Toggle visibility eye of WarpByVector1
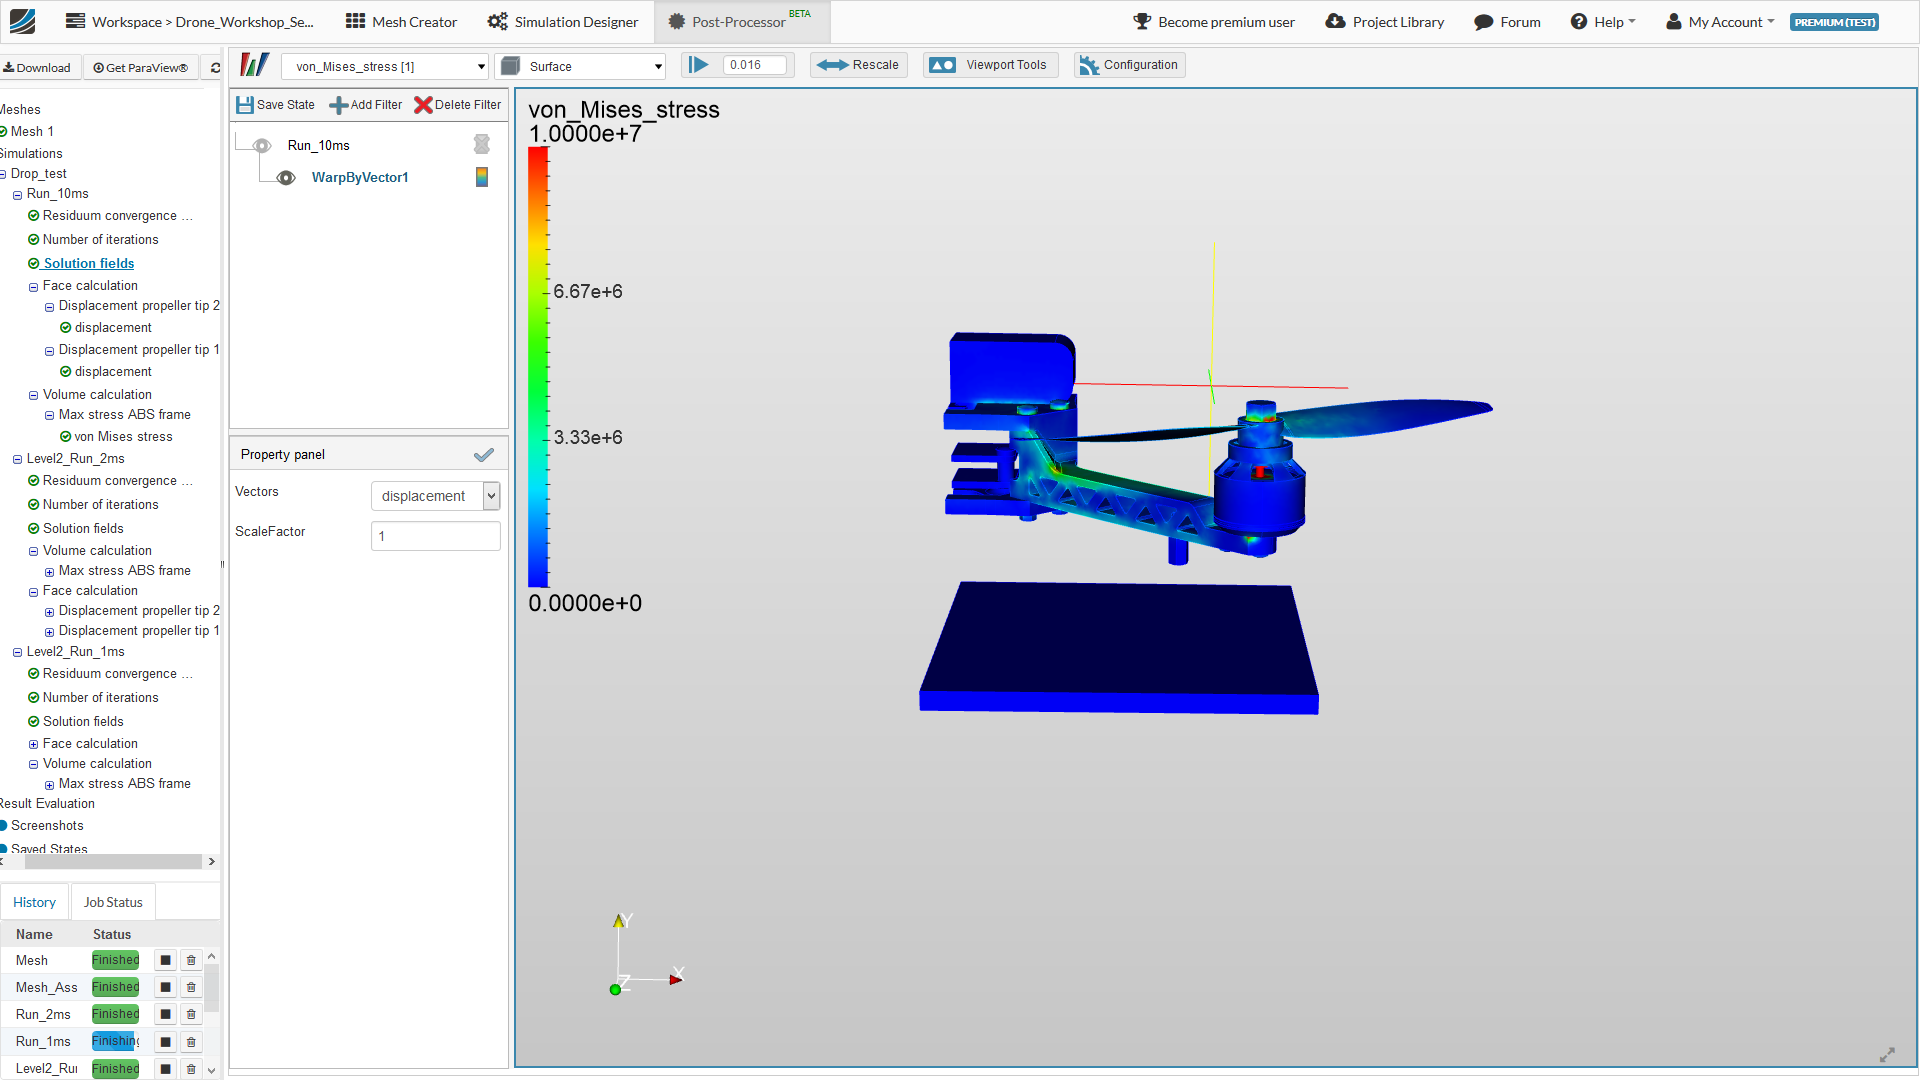1920x1080 pixels. (286, 178)
